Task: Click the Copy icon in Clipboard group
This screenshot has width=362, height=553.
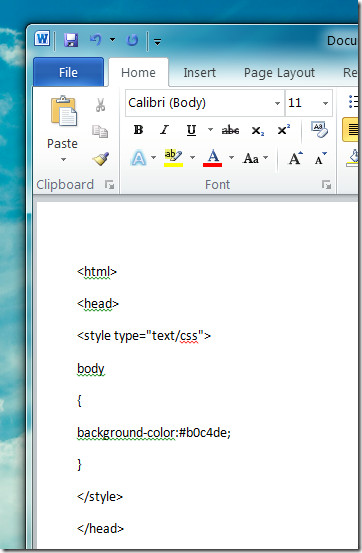Action: coord(100,131)
